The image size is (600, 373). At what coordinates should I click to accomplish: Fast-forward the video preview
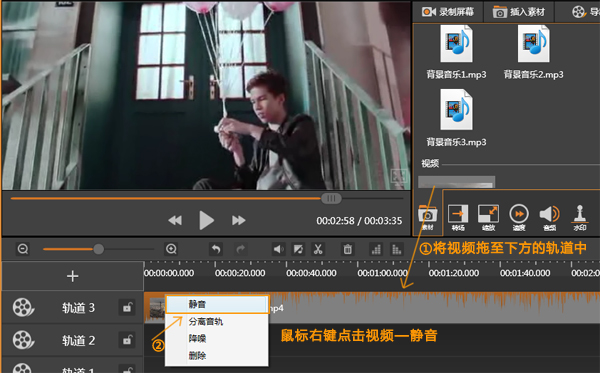coord(239,220)
